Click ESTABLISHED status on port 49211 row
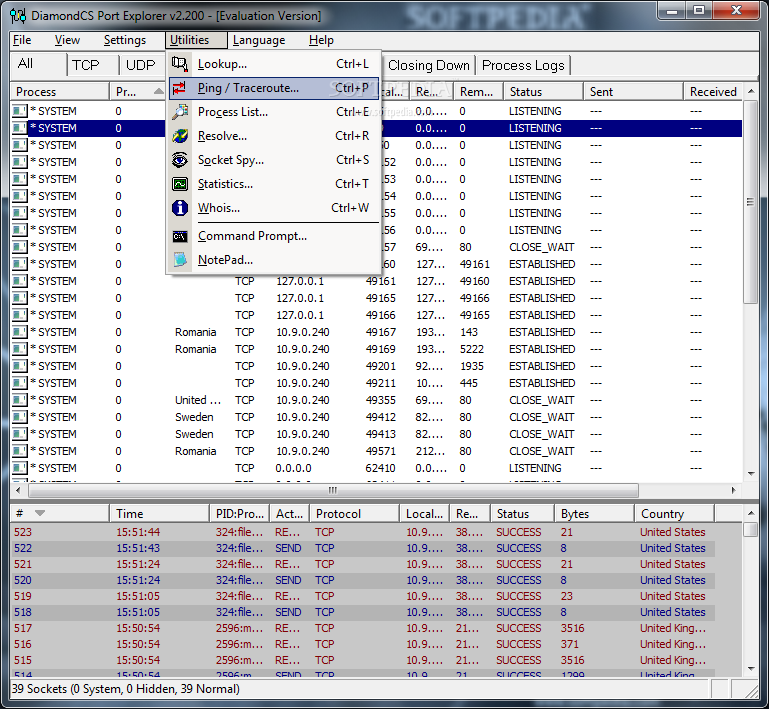 coord(542,383)
